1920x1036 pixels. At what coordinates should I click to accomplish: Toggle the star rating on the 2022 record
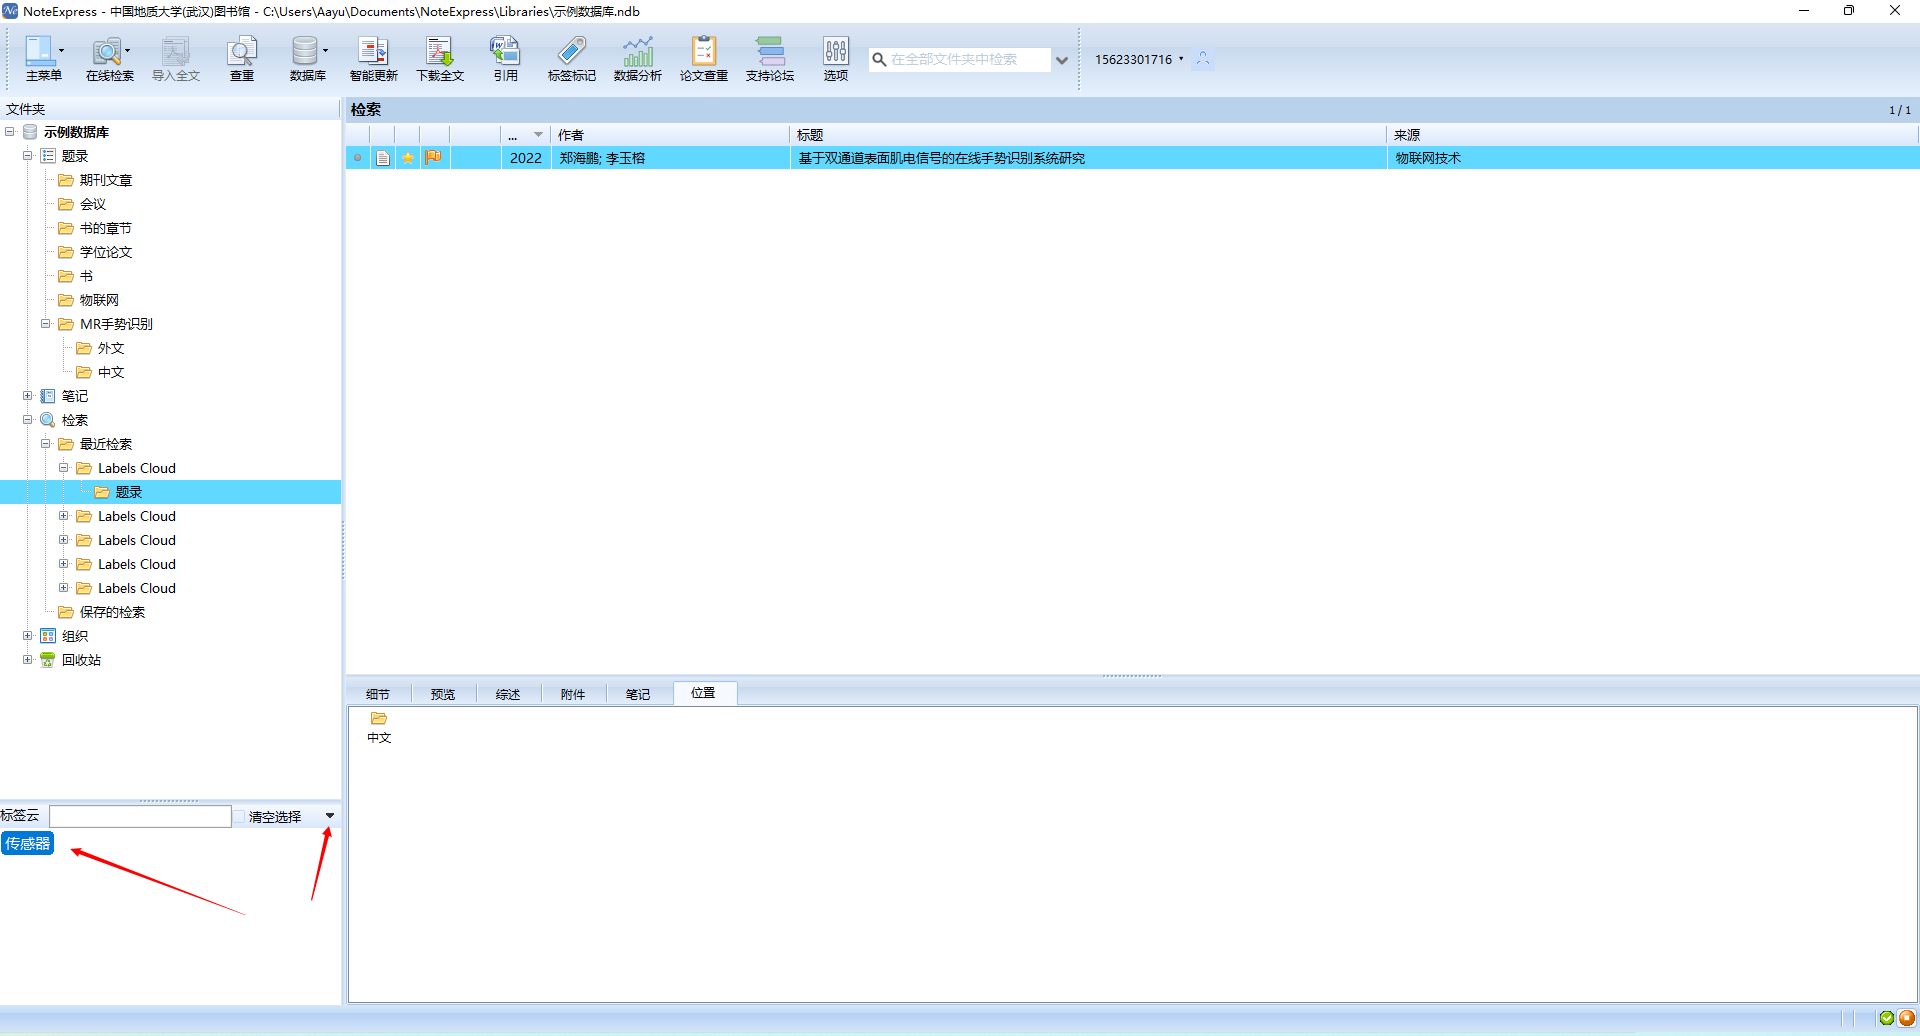click(x=408, y=158)
